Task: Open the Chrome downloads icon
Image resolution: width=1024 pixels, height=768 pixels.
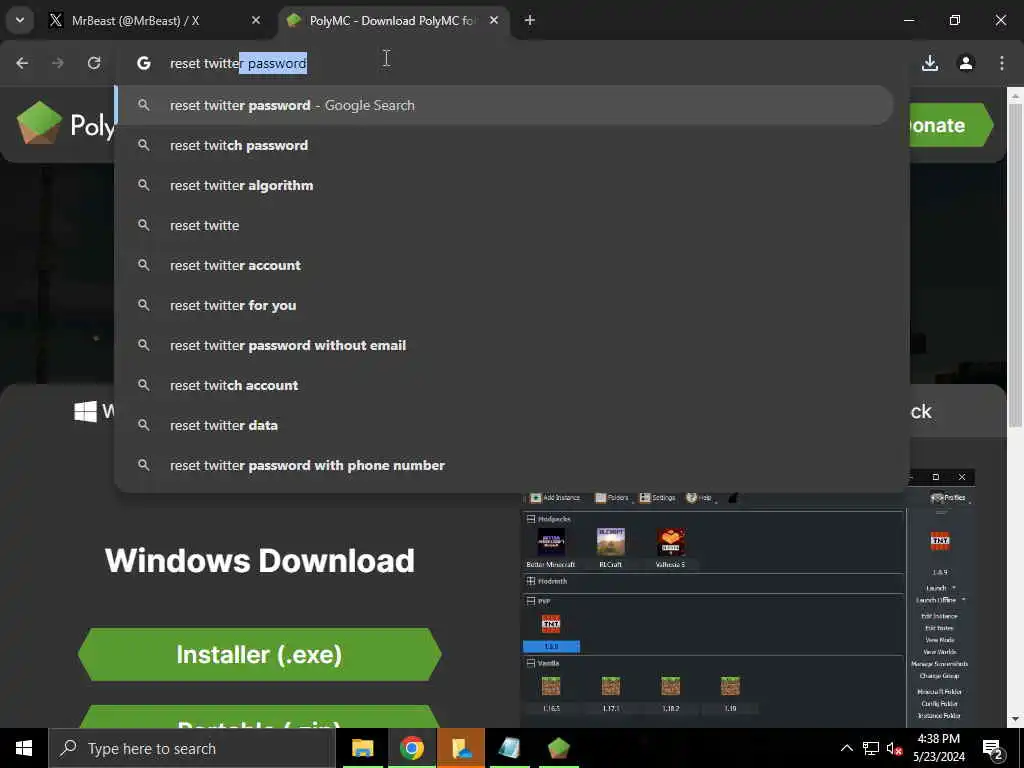Action: pos(930,63)
